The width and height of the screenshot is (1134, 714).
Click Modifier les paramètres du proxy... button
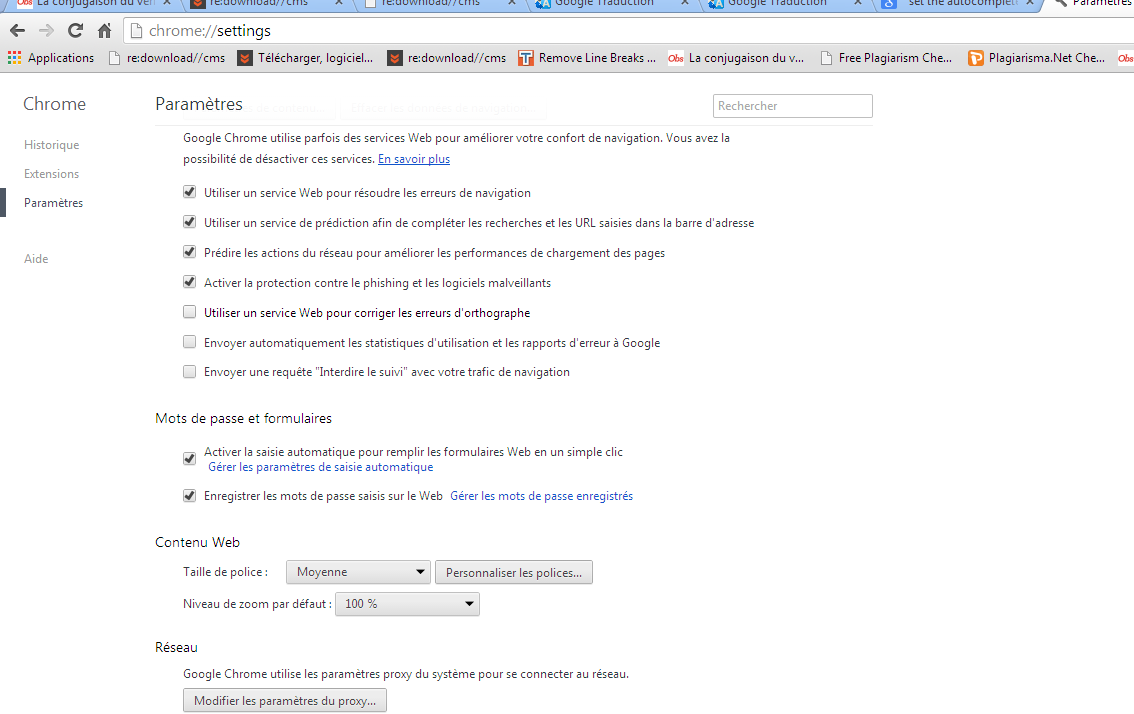285,701
